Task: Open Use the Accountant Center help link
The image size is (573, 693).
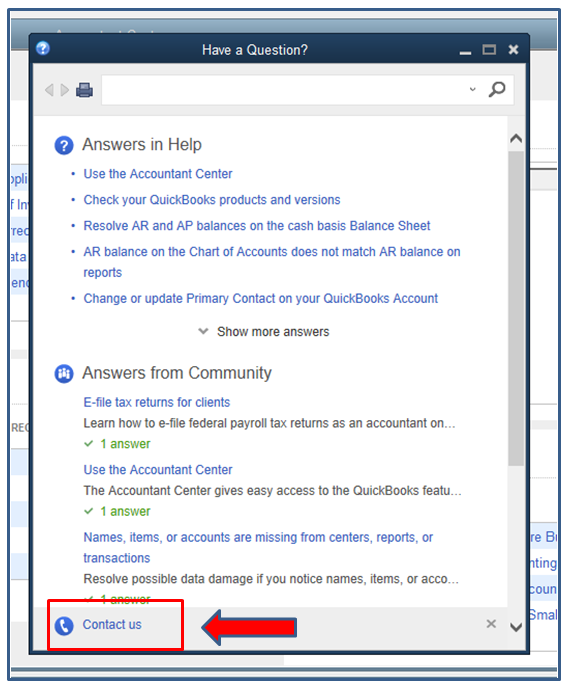Action: (x=158, y=174)
